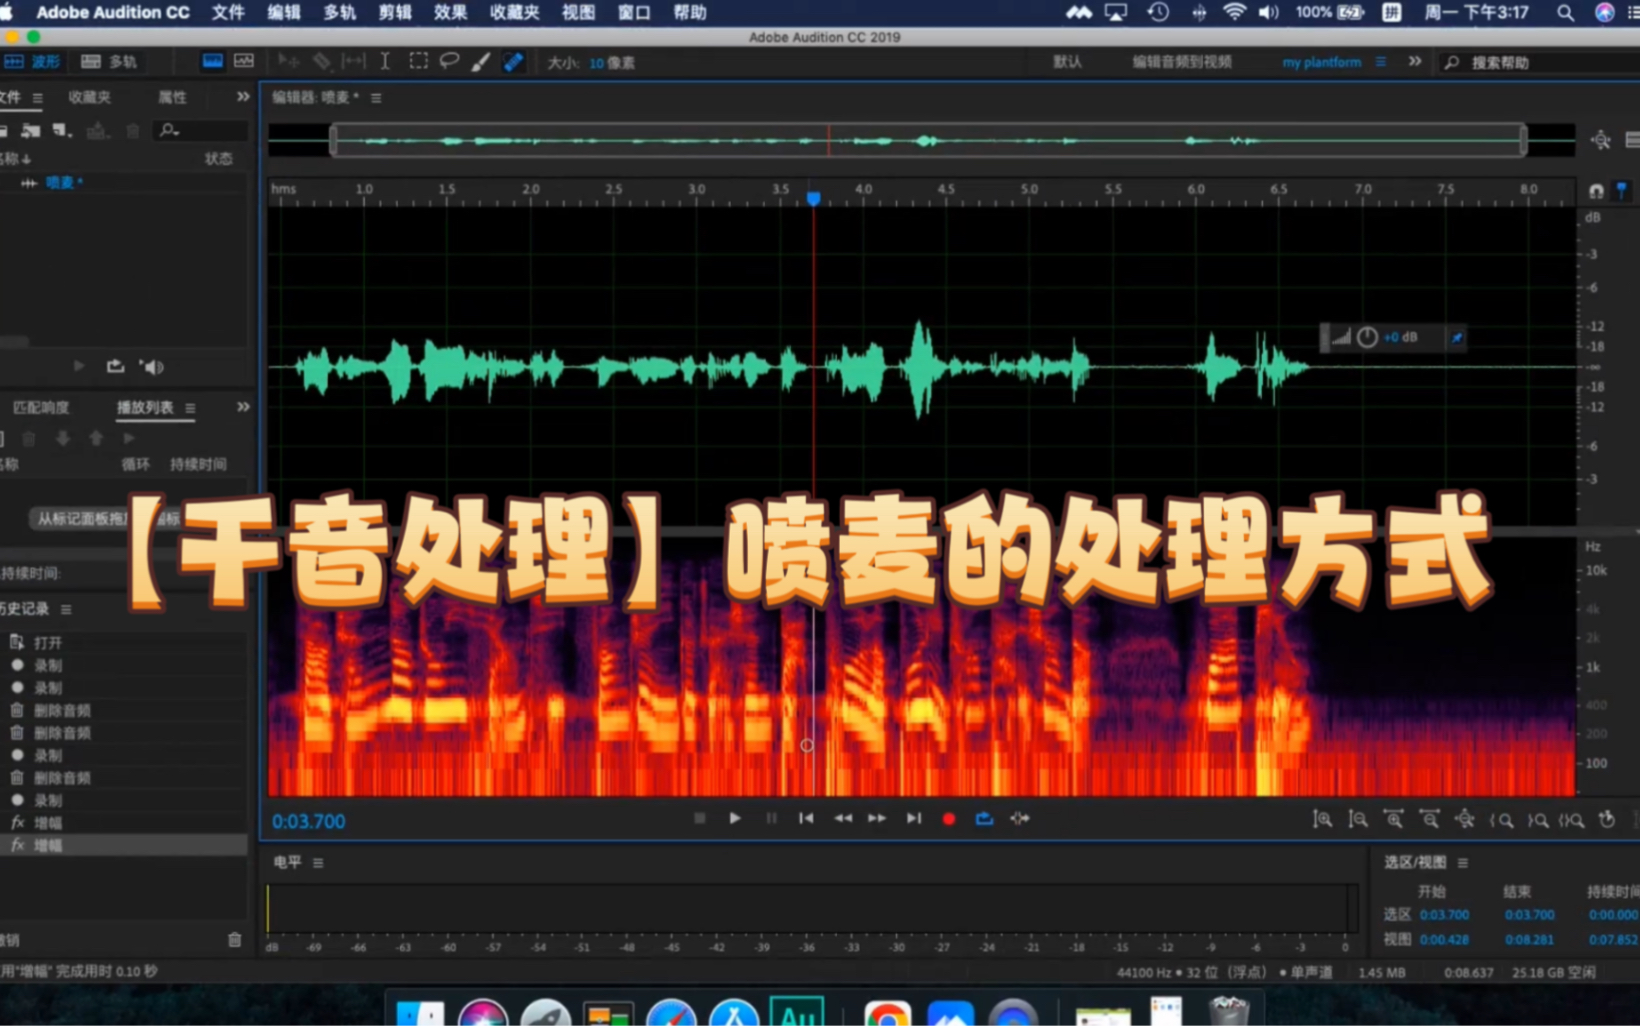The image size is (1640, 1026).
Task: Toggle Skip Selection in transport
Action: [x=1020, y=818]
